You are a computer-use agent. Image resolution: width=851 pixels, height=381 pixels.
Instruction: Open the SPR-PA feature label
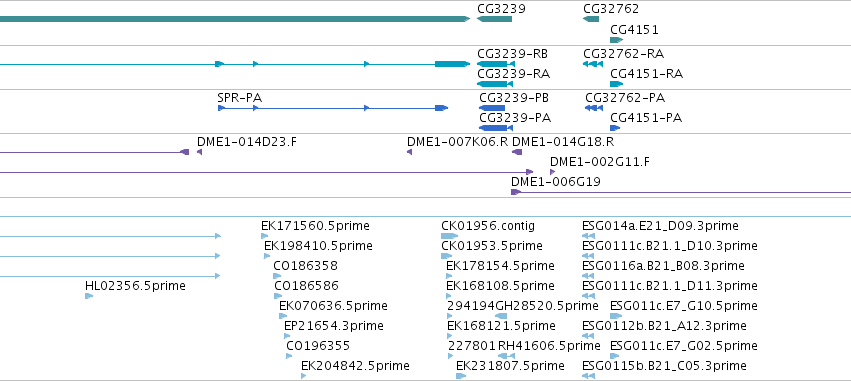pyautogui.click(x=239, y=98)
